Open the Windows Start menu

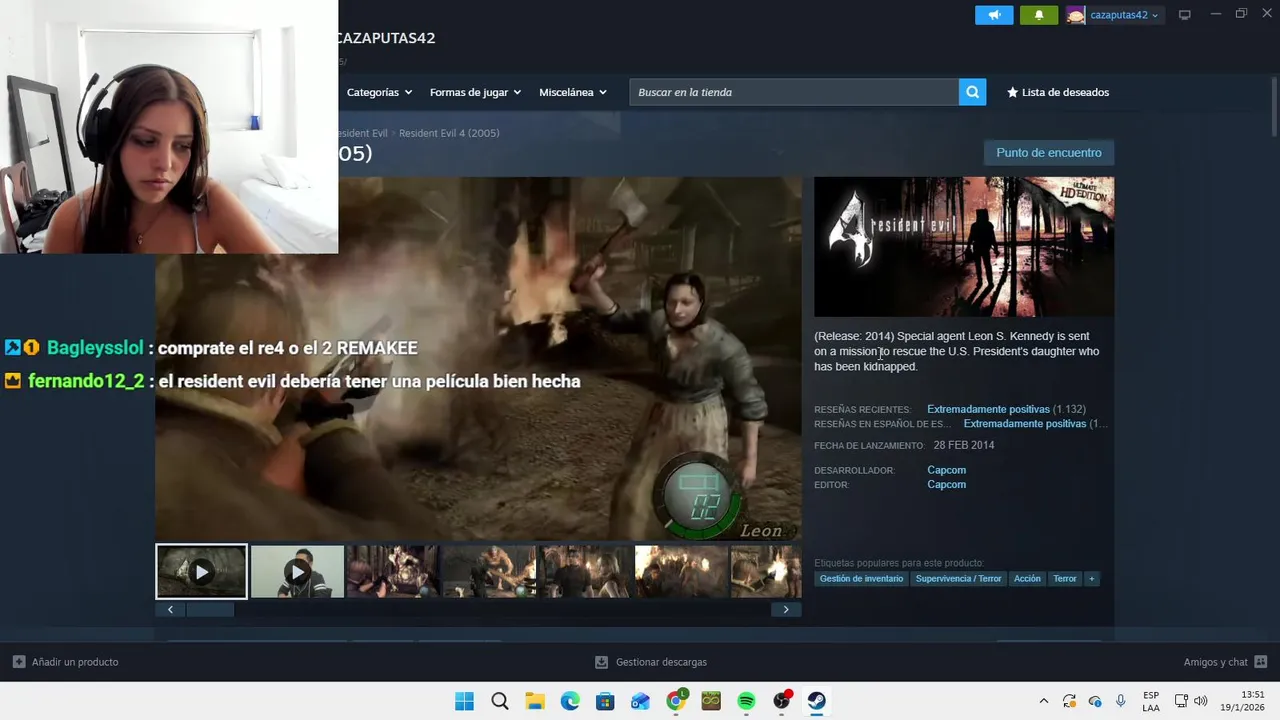coord(464,701)
